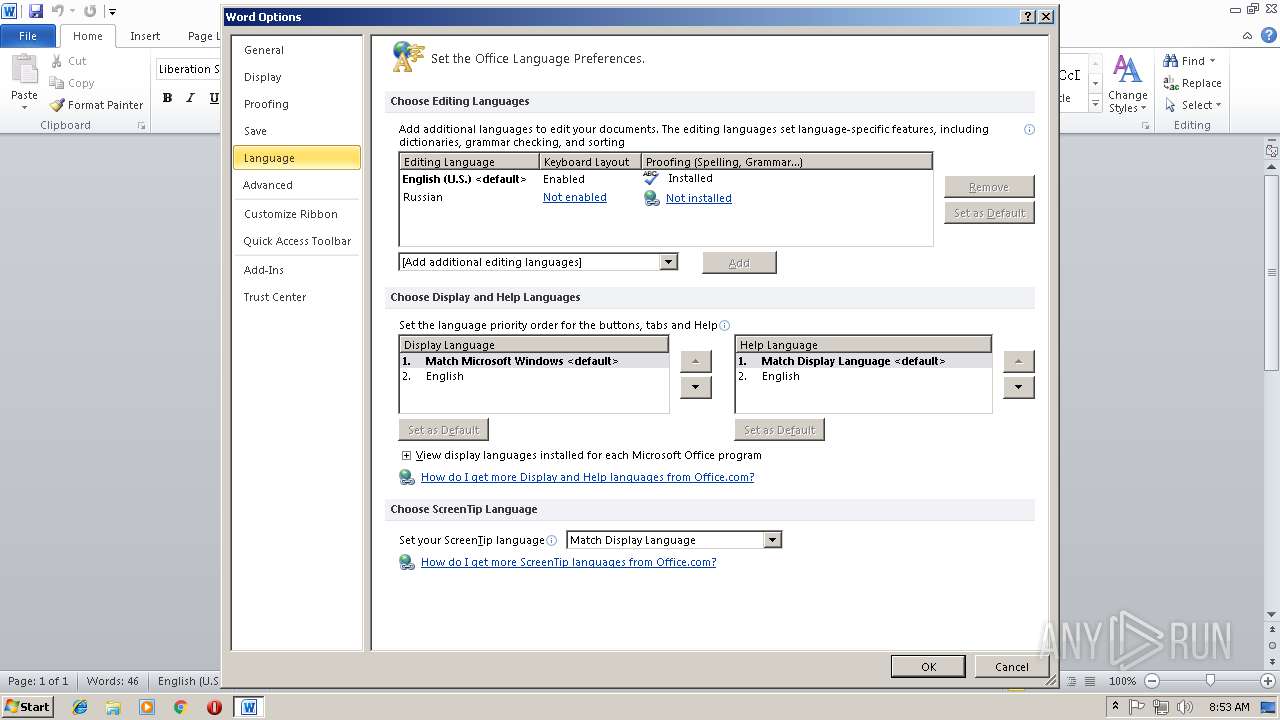Open the Clipboard group dialog launcher

click(141, 126)
